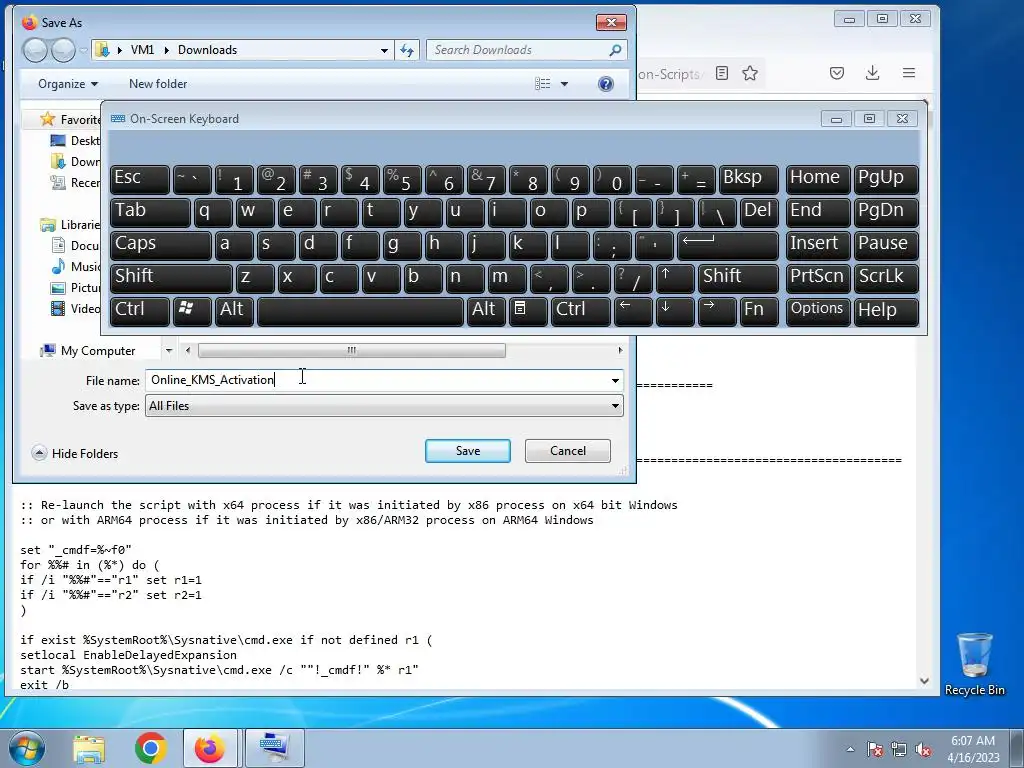Click the Forward arrow in Save As dialog

pyautogui.click(x=63, y=50)
